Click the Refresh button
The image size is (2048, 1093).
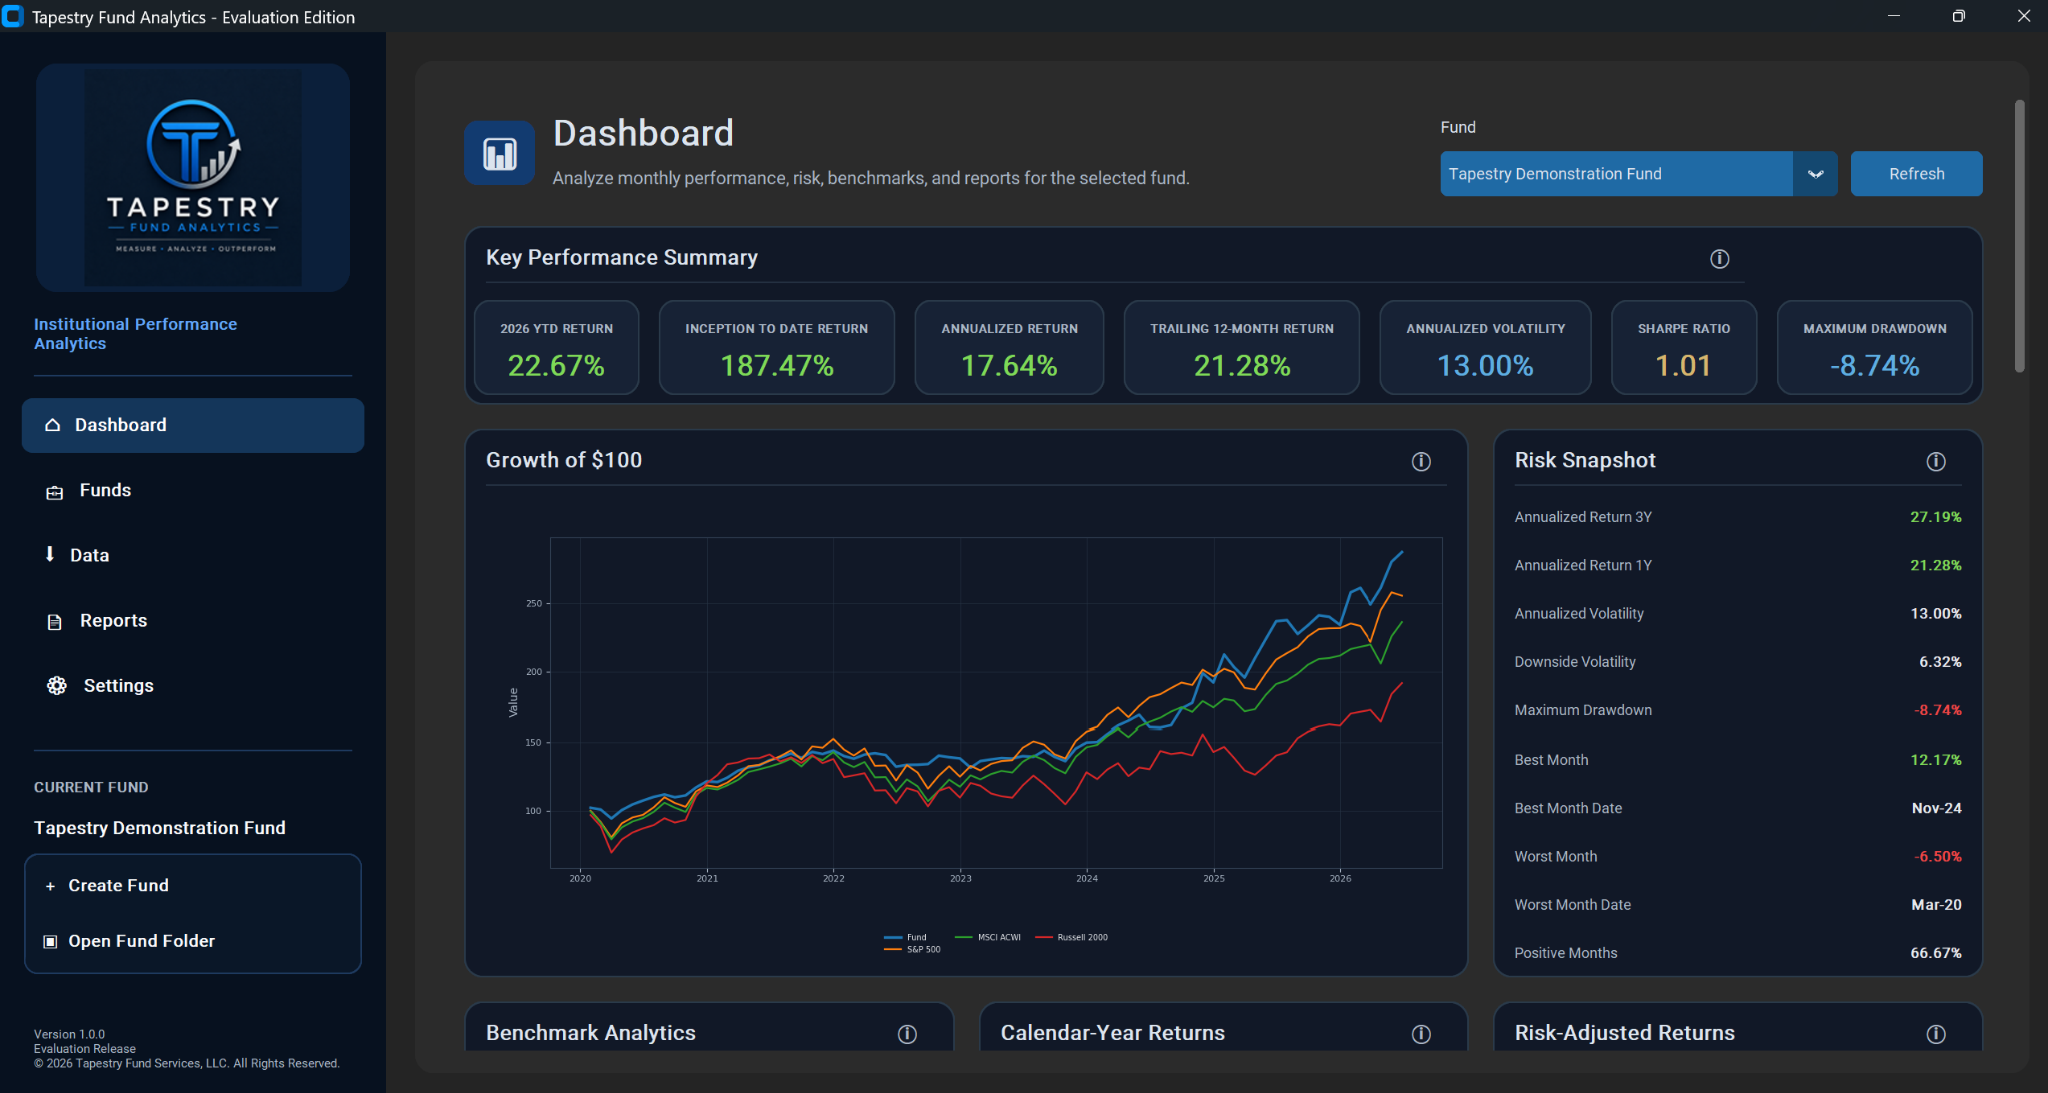pos(1916,174)
